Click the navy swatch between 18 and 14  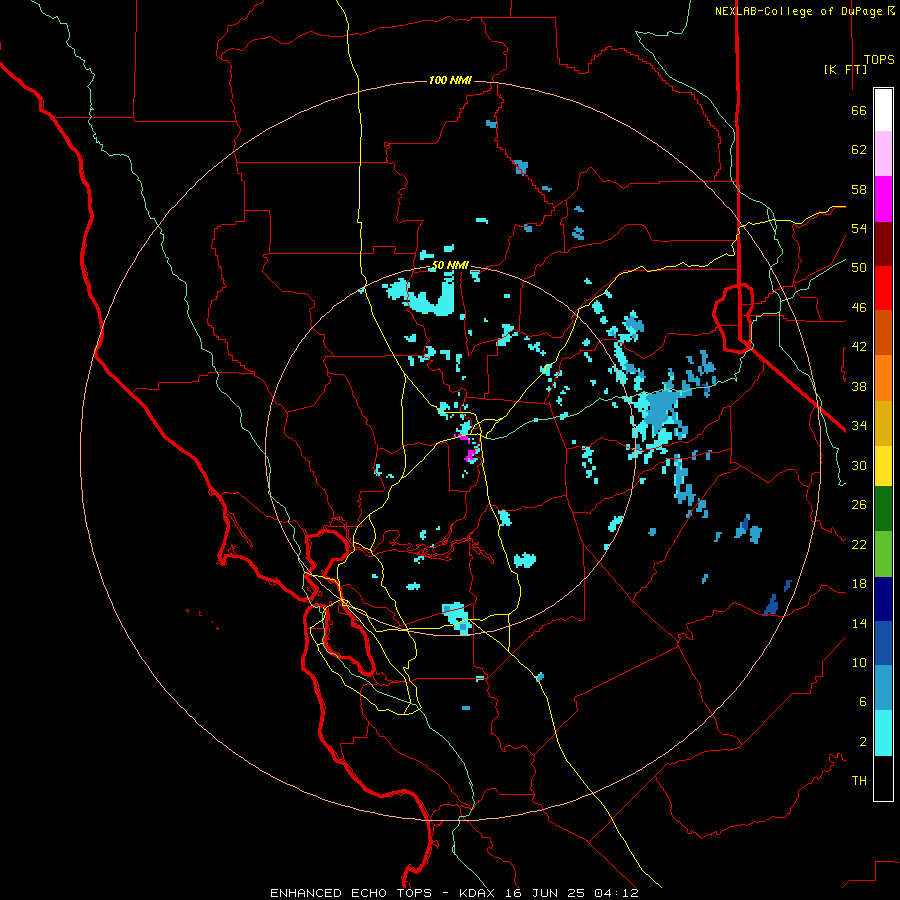(x=883, y=599)
